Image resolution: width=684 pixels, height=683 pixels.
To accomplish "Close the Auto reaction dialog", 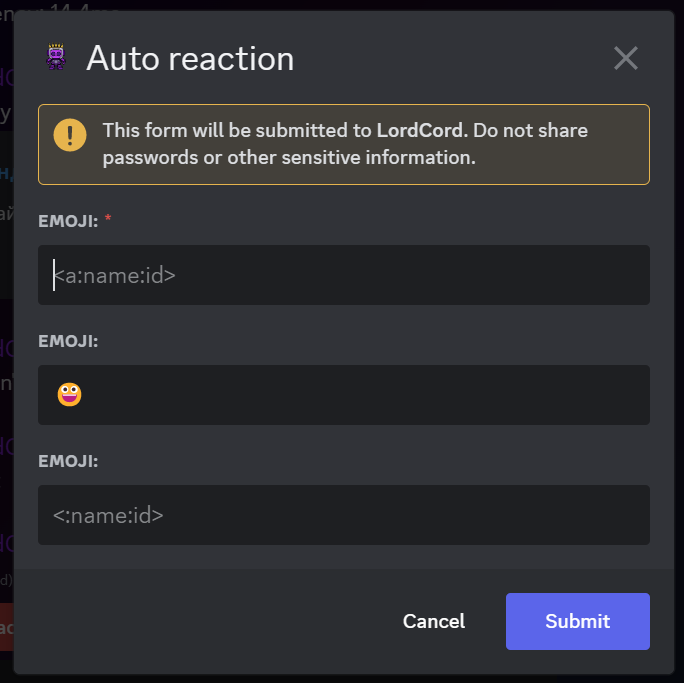I will click(x=625, y=58).
